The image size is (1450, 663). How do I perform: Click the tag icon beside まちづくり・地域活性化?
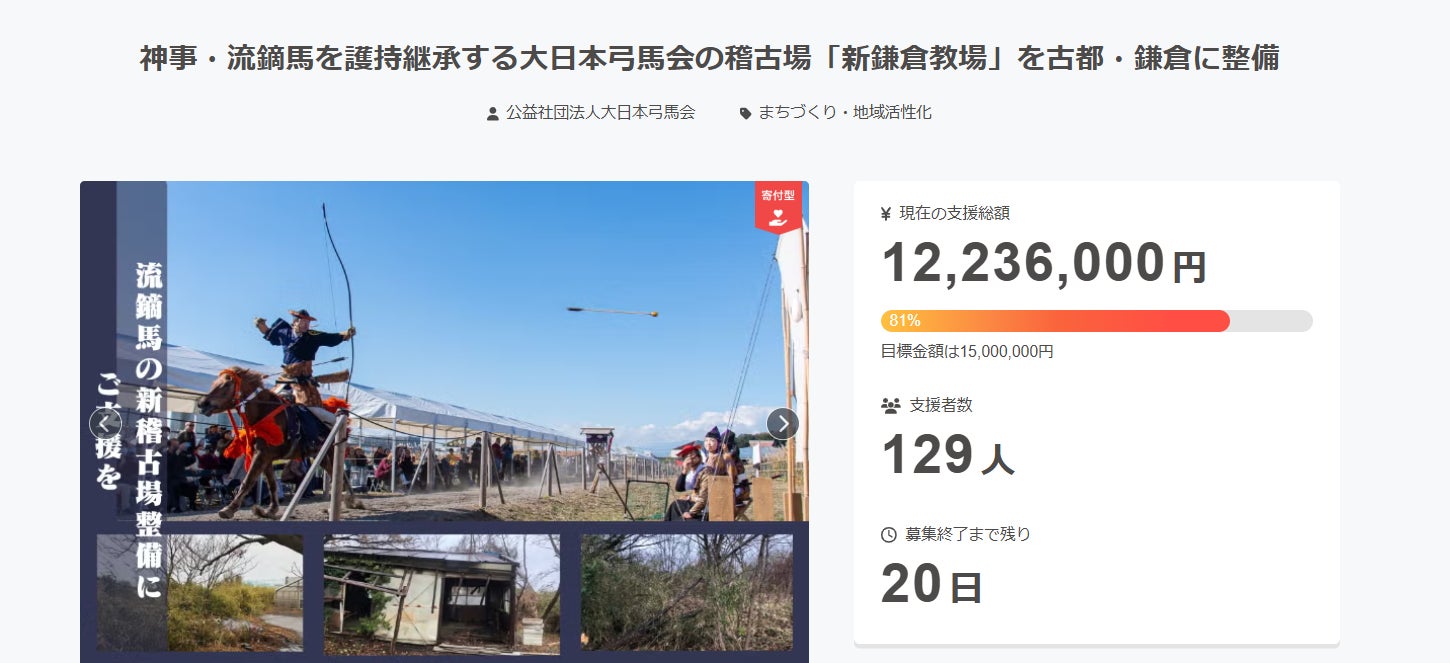(x=745, y=114)
